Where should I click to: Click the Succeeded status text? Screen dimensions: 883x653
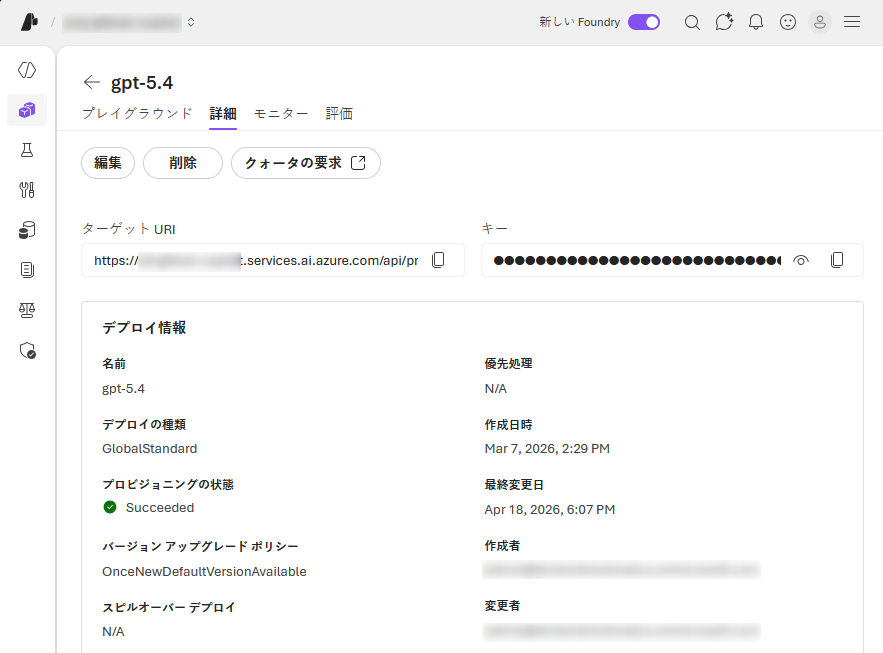(160, 508)
